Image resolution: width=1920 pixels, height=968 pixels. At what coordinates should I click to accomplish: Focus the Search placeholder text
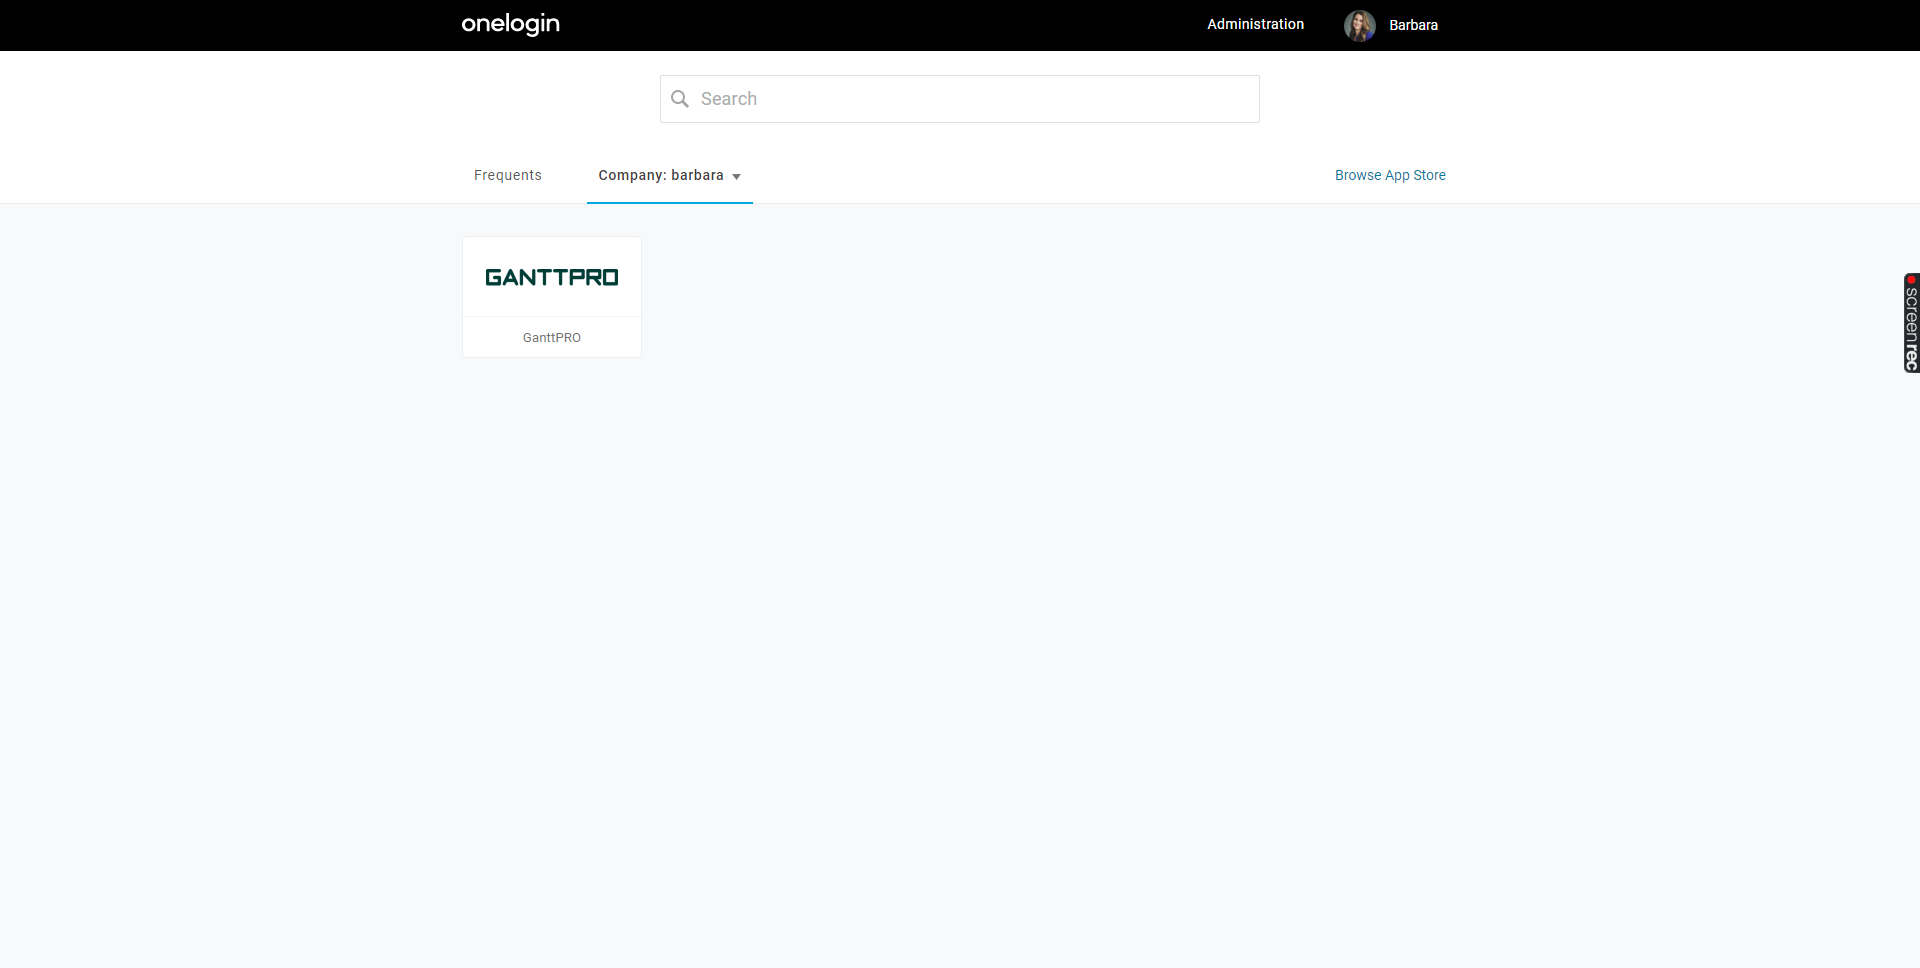(x=729, y=99)
